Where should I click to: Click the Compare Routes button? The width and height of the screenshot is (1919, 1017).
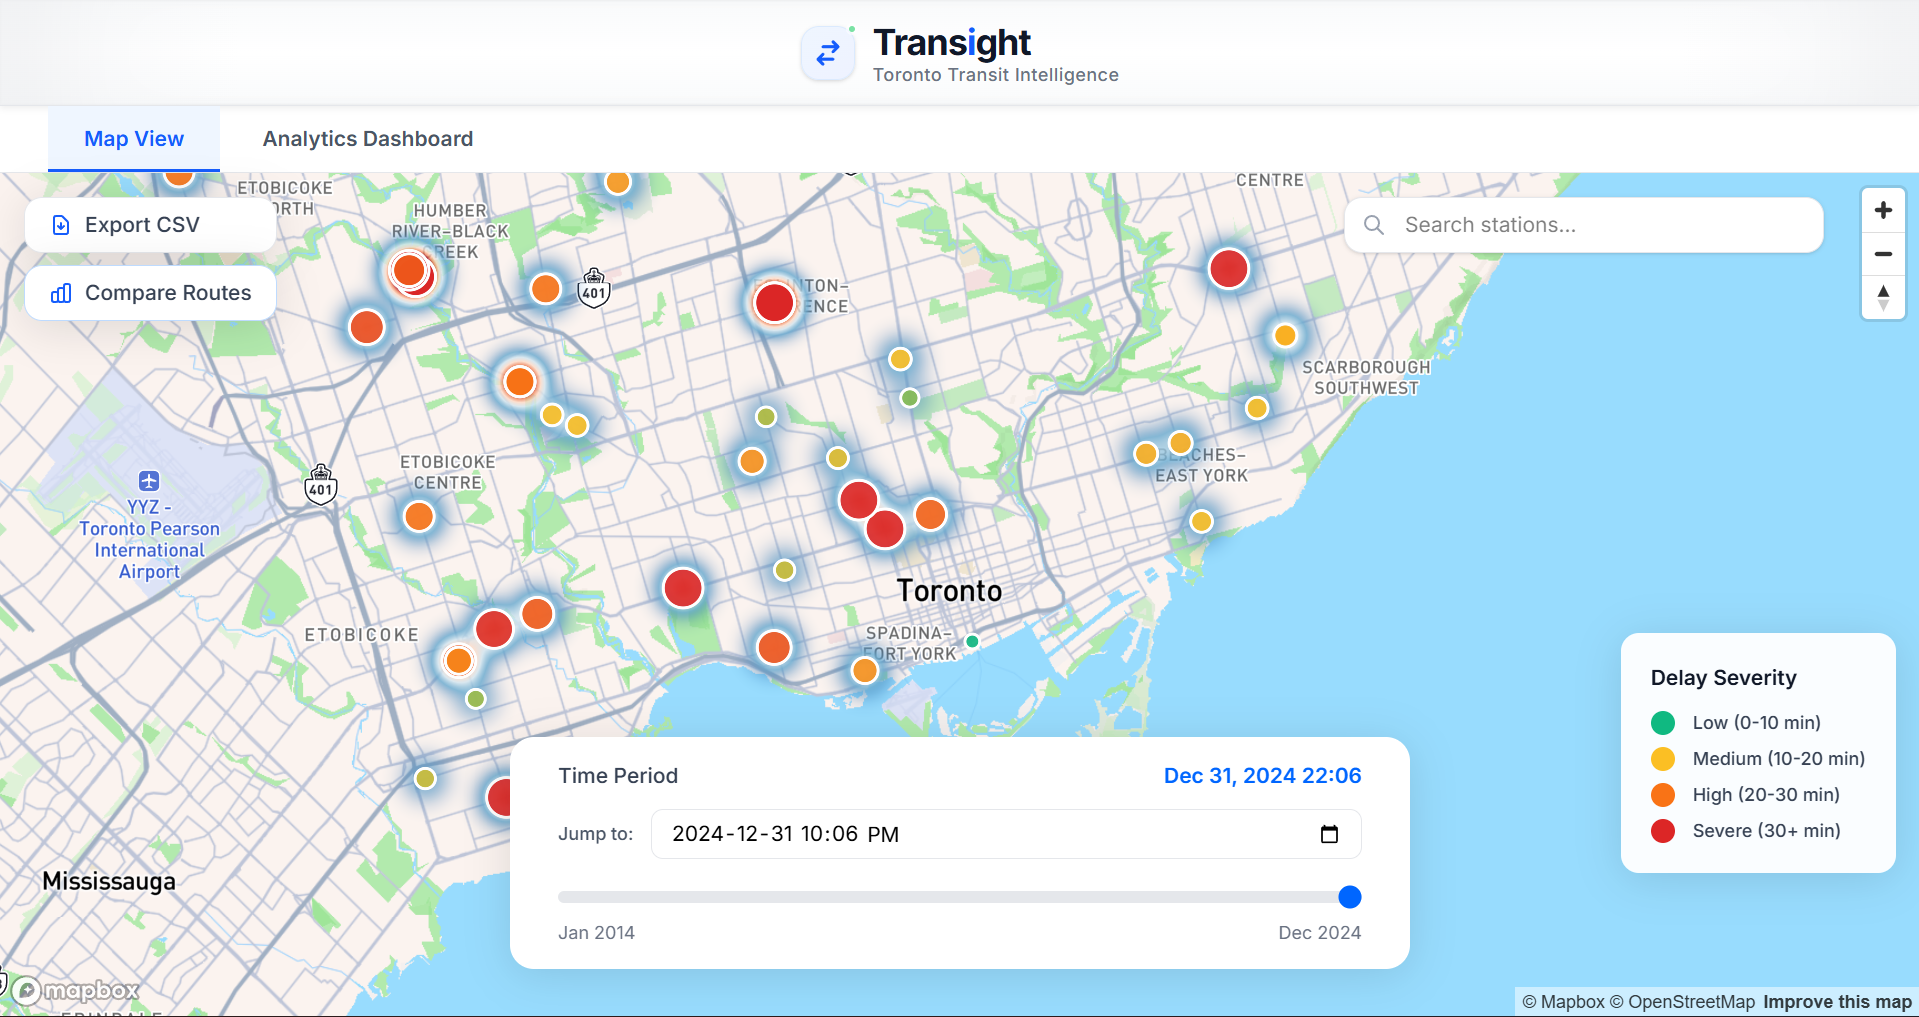[x=150, y=293]
